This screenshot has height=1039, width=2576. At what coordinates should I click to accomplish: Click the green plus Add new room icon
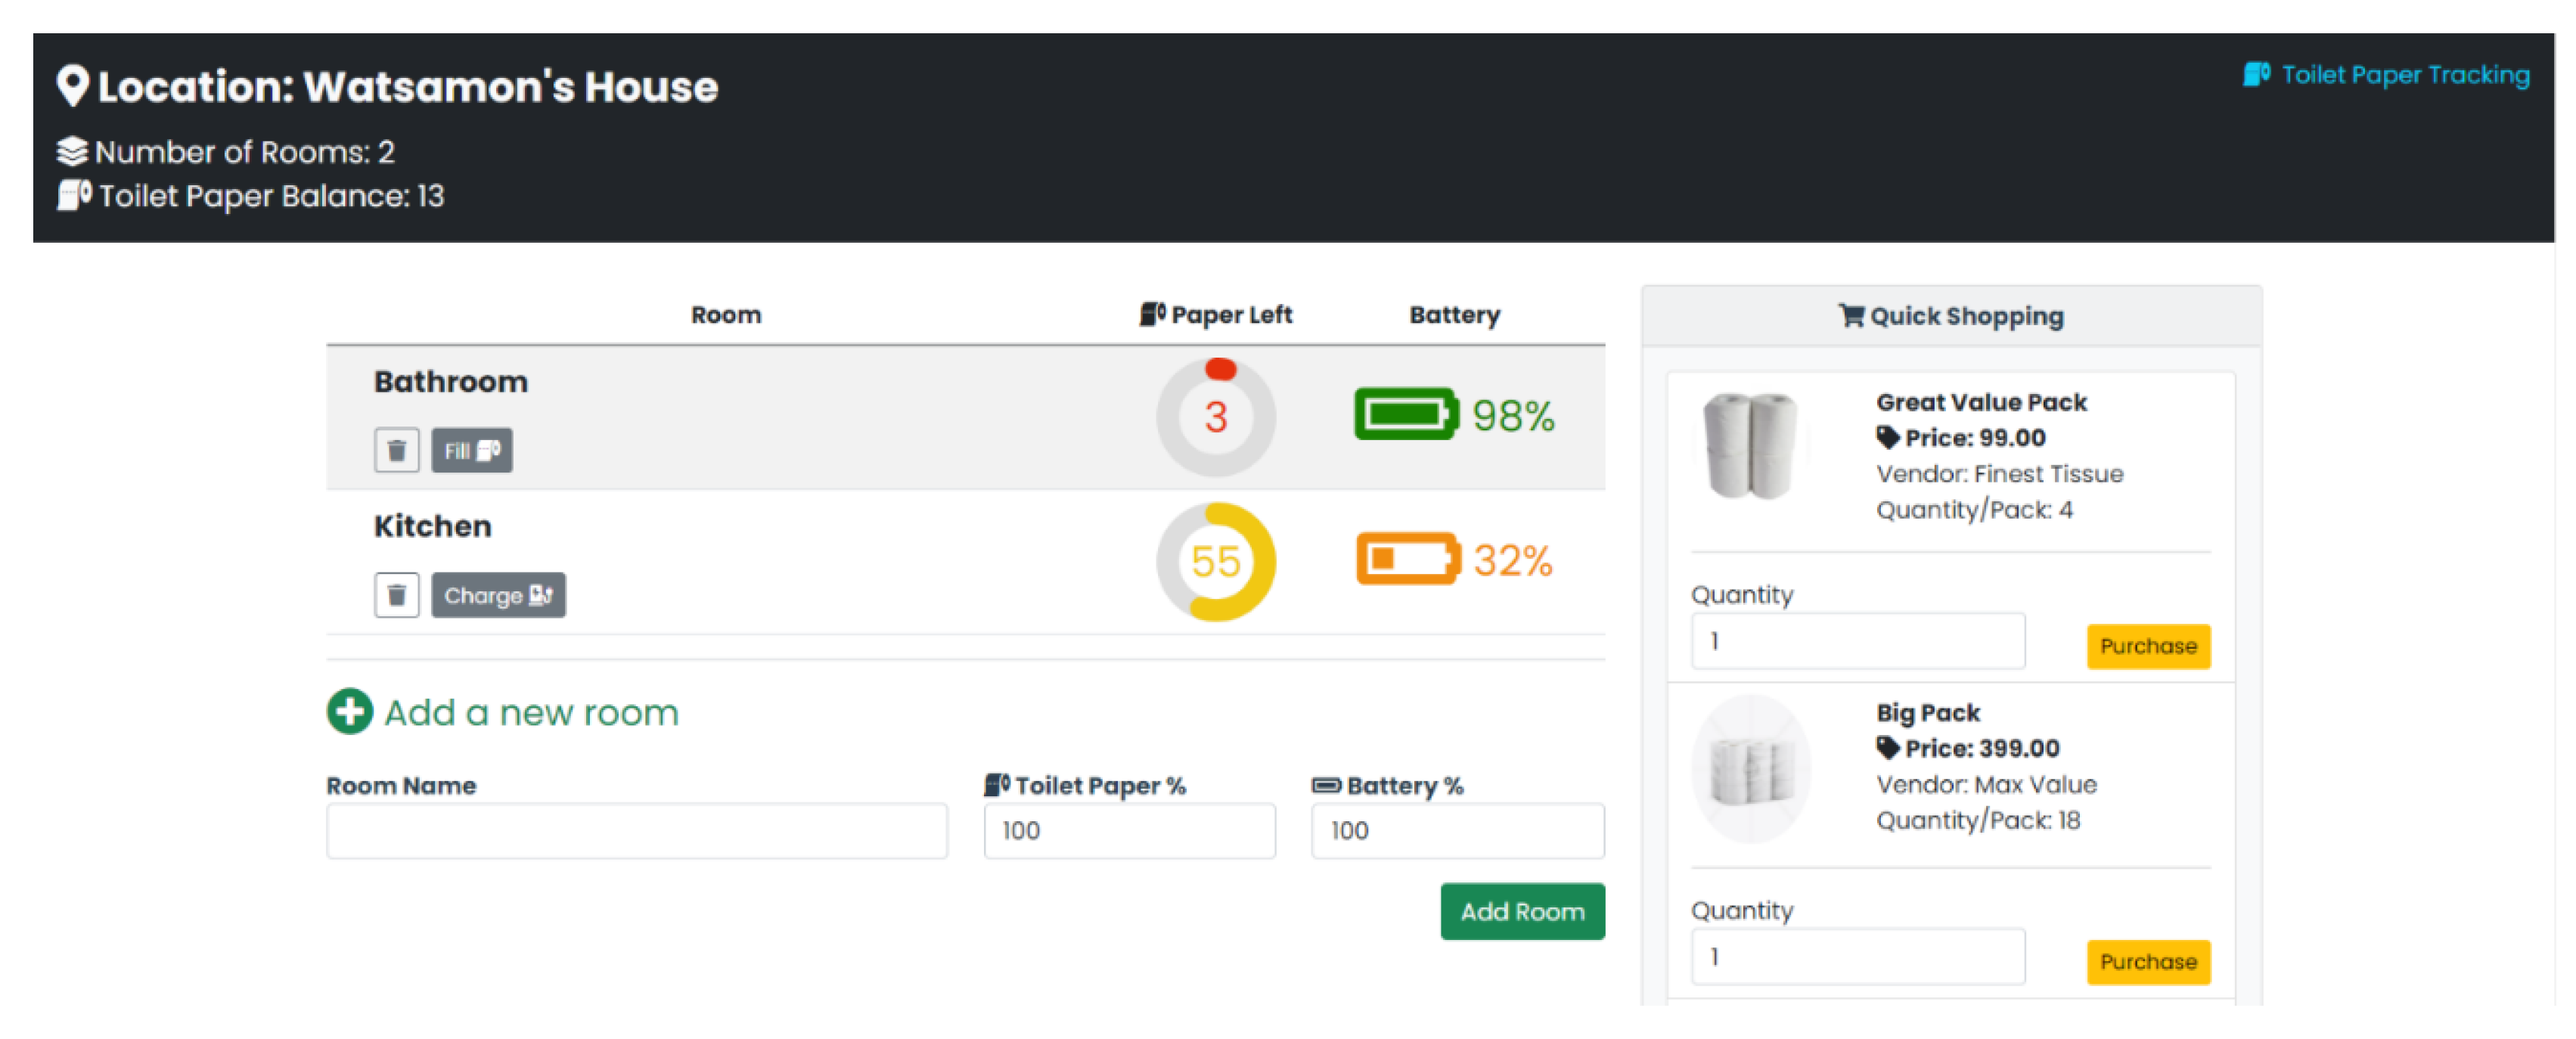pyautogui.click(x=350, y=711)
